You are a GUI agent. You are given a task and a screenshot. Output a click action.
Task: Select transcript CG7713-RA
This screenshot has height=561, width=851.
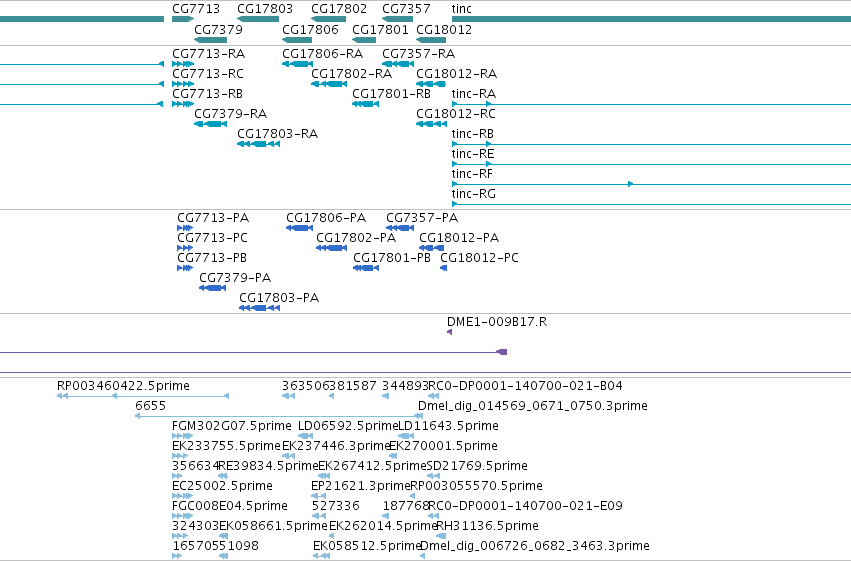pyautogui.click(x=183, y=64)
